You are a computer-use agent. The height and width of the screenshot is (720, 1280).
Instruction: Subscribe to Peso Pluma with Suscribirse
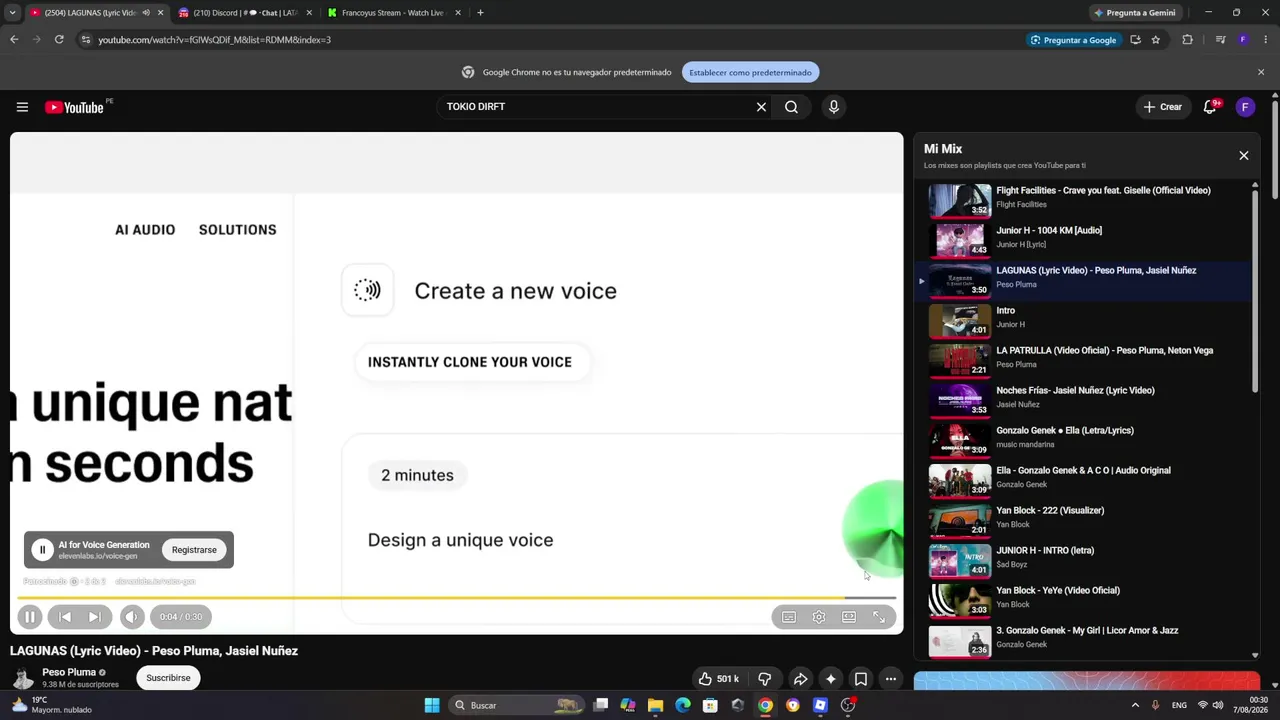coord(168,678)
